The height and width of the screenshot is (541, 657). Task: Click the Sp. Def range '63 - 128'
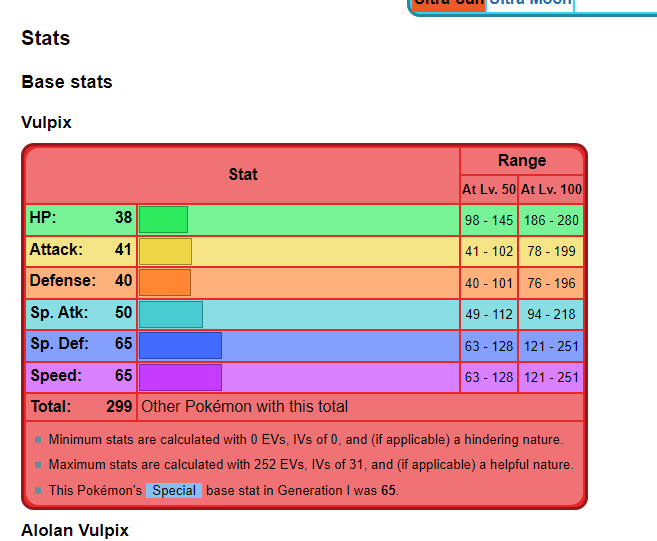(489, 346)
